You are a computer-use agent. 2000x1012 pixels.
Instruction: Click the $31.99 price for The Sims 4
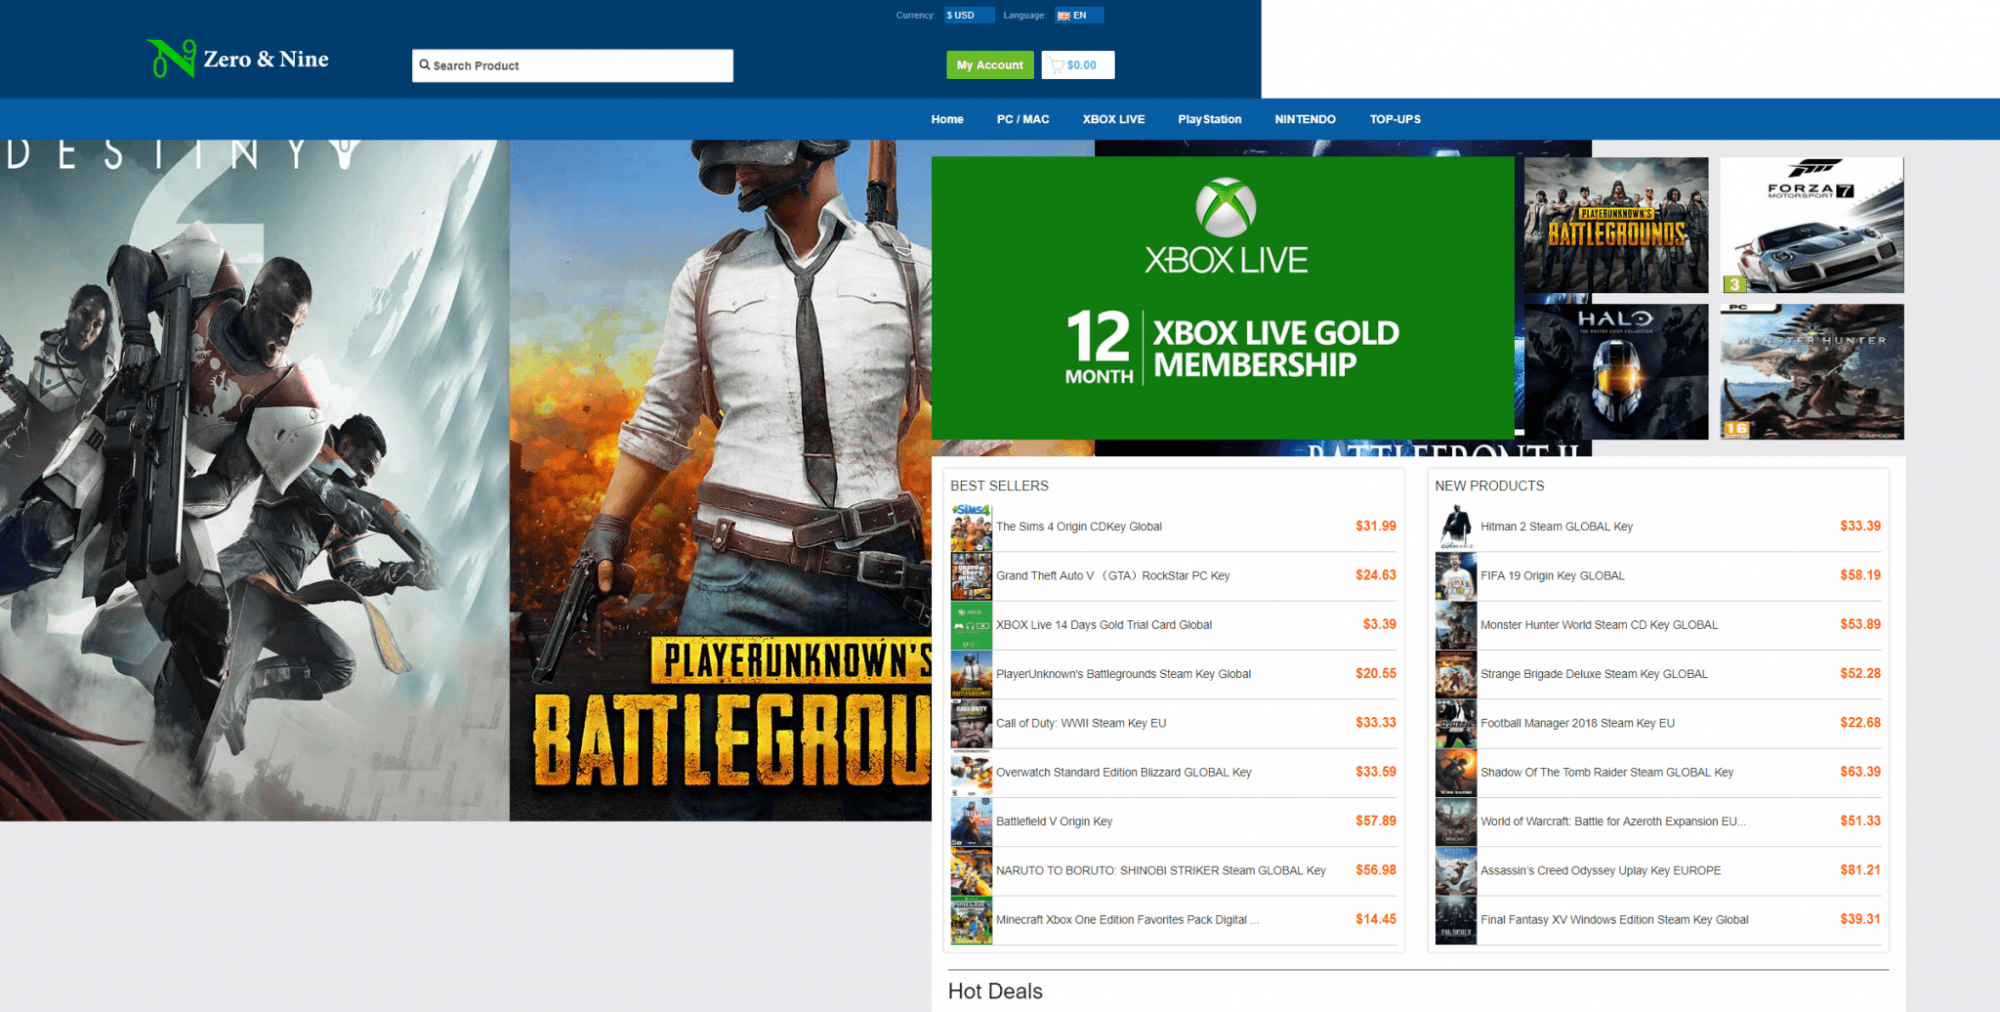(1376, 526)
